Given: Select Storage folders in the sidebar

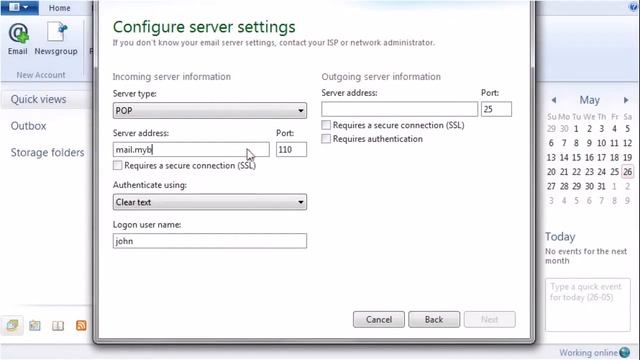Looking at the screenshot, I should (47, 152).
